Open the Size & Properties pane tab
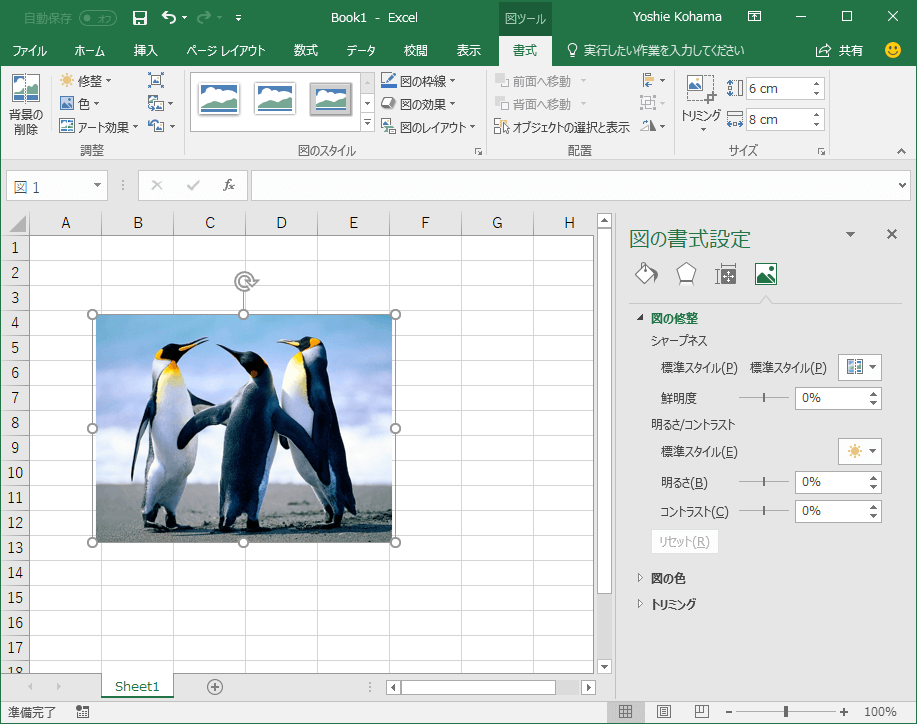 tap(726, 274)
